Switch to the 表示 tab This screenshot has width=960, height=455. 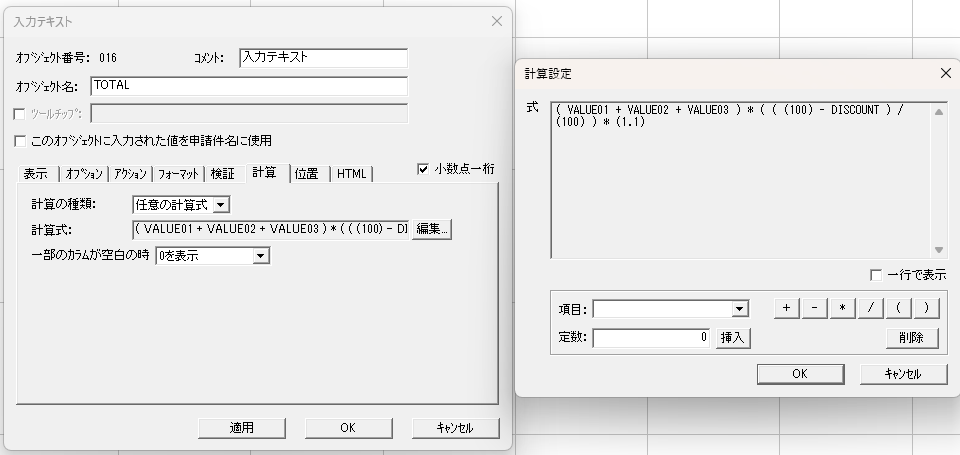click(x=36, y=174)
